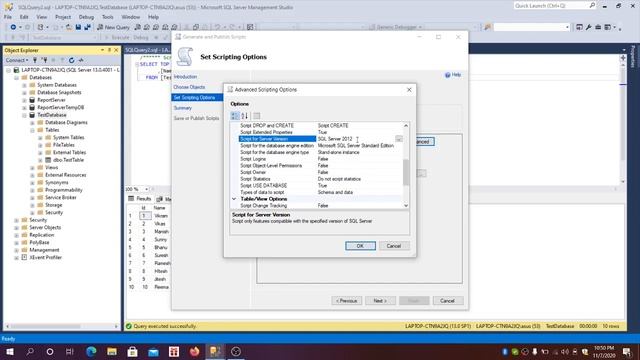Open the Tools menu
Image resolution: width=640 pixels, height=360 pixels.
108,17
